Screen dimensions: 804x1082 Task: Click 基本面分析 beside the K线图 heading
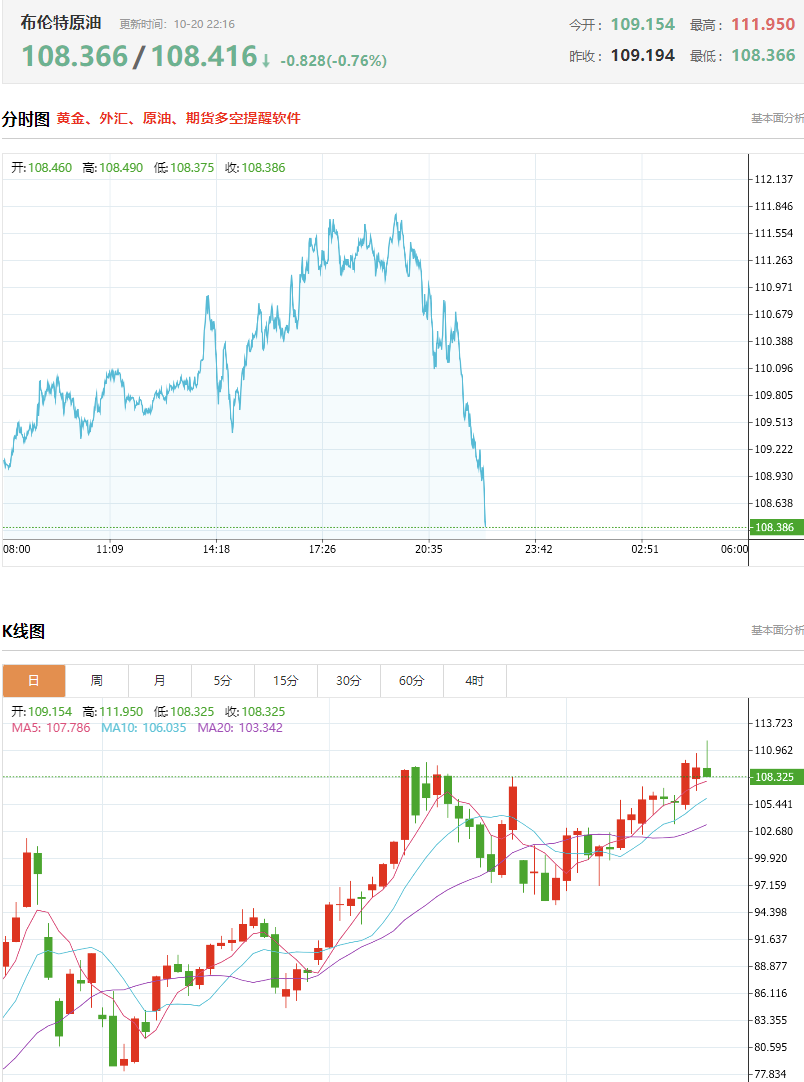(x=777, y=630)
